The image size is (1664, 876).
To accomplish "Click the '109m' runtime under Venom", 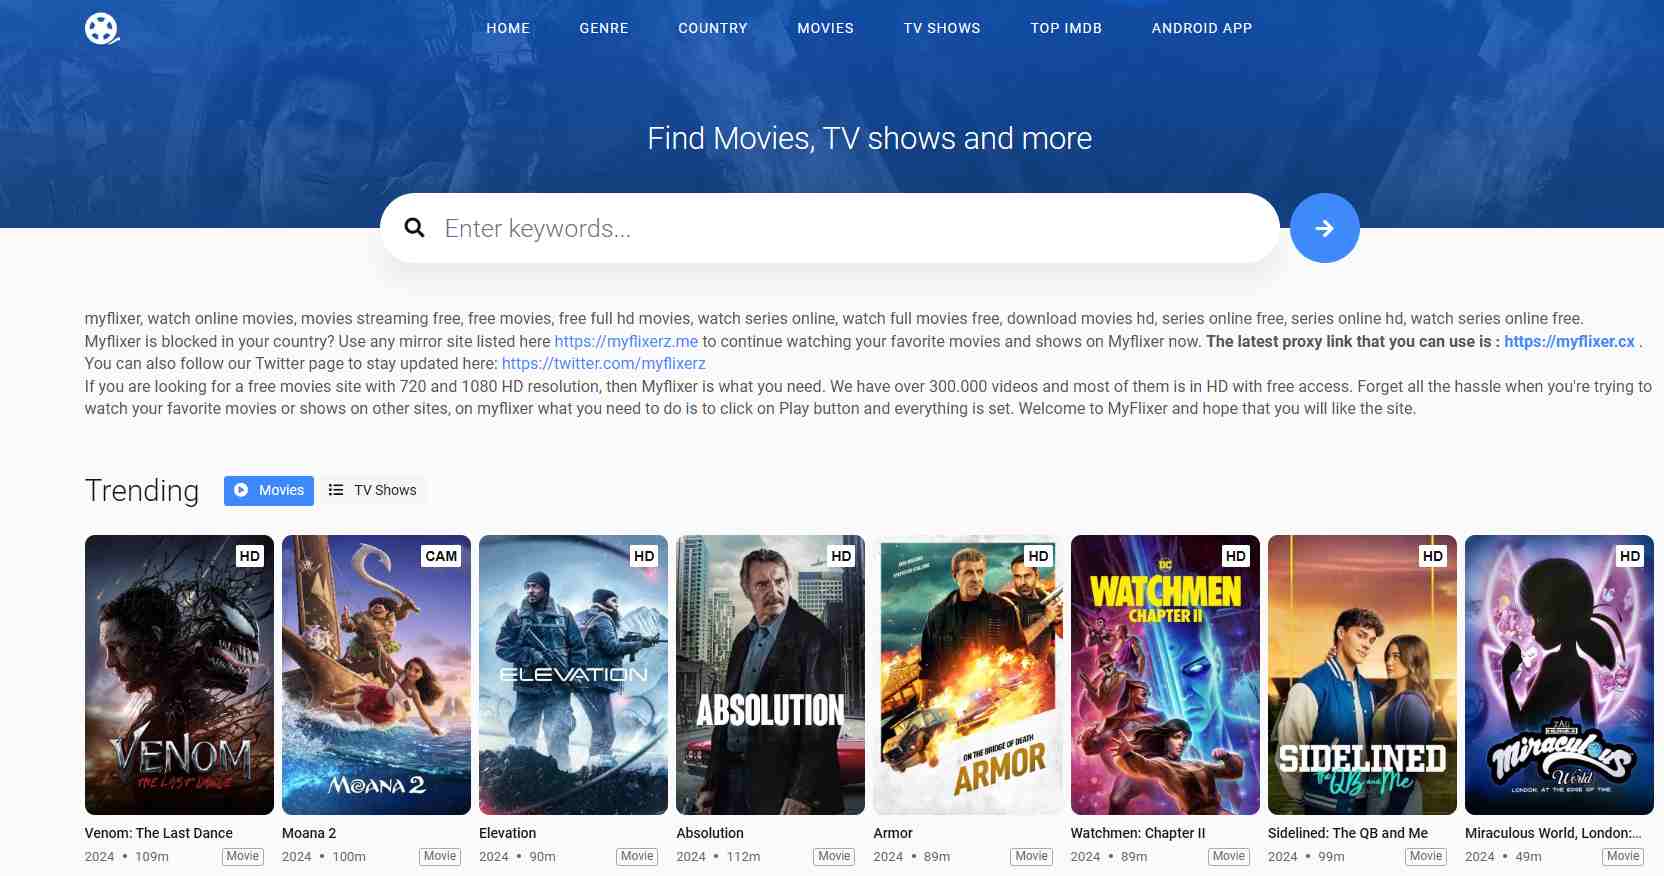I will [x=152, y=857].
